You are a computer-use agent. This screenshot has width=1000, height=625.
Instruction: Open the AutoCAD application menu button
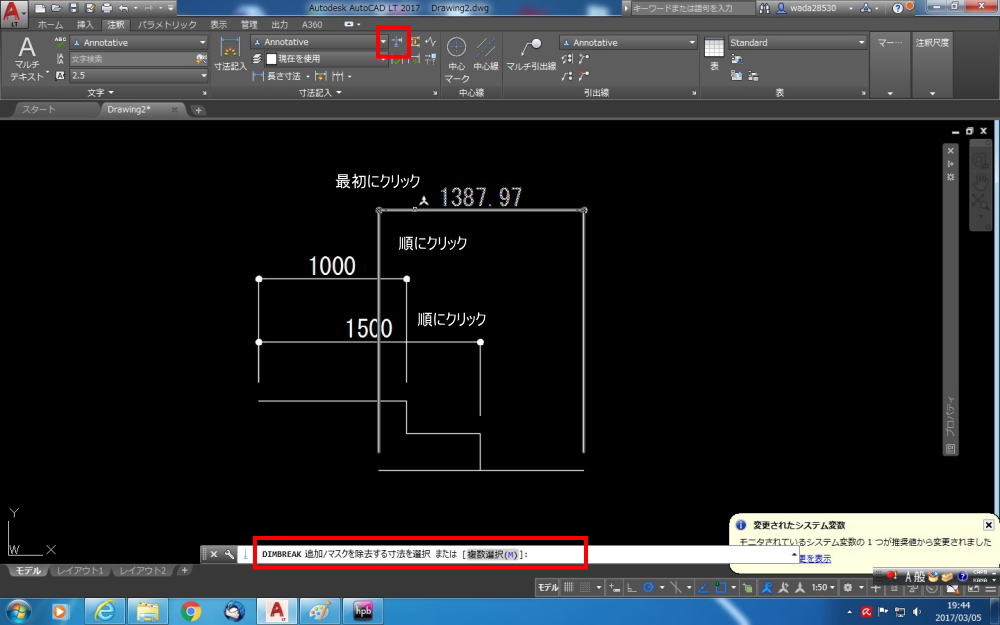click(x=13, y=13)
